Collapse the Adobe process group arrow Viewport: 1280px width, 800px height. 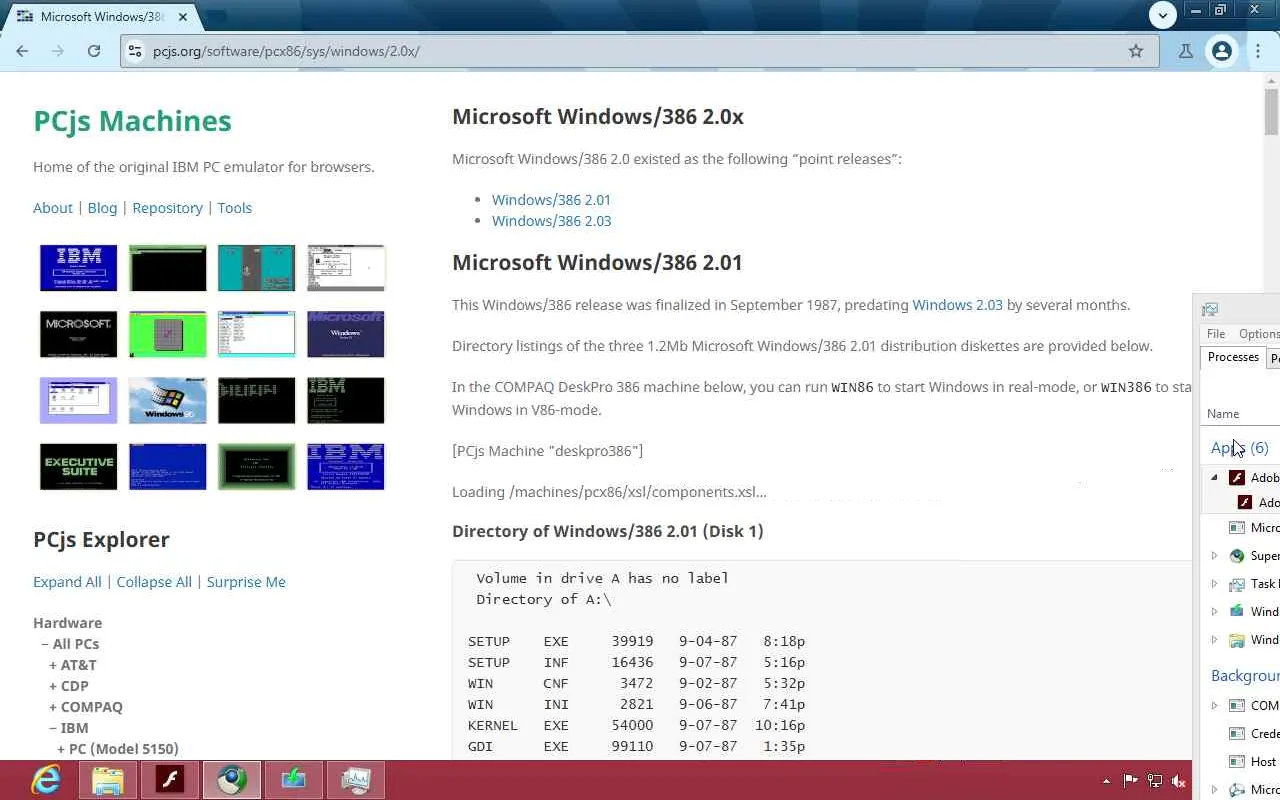[x=1215, y=478]
